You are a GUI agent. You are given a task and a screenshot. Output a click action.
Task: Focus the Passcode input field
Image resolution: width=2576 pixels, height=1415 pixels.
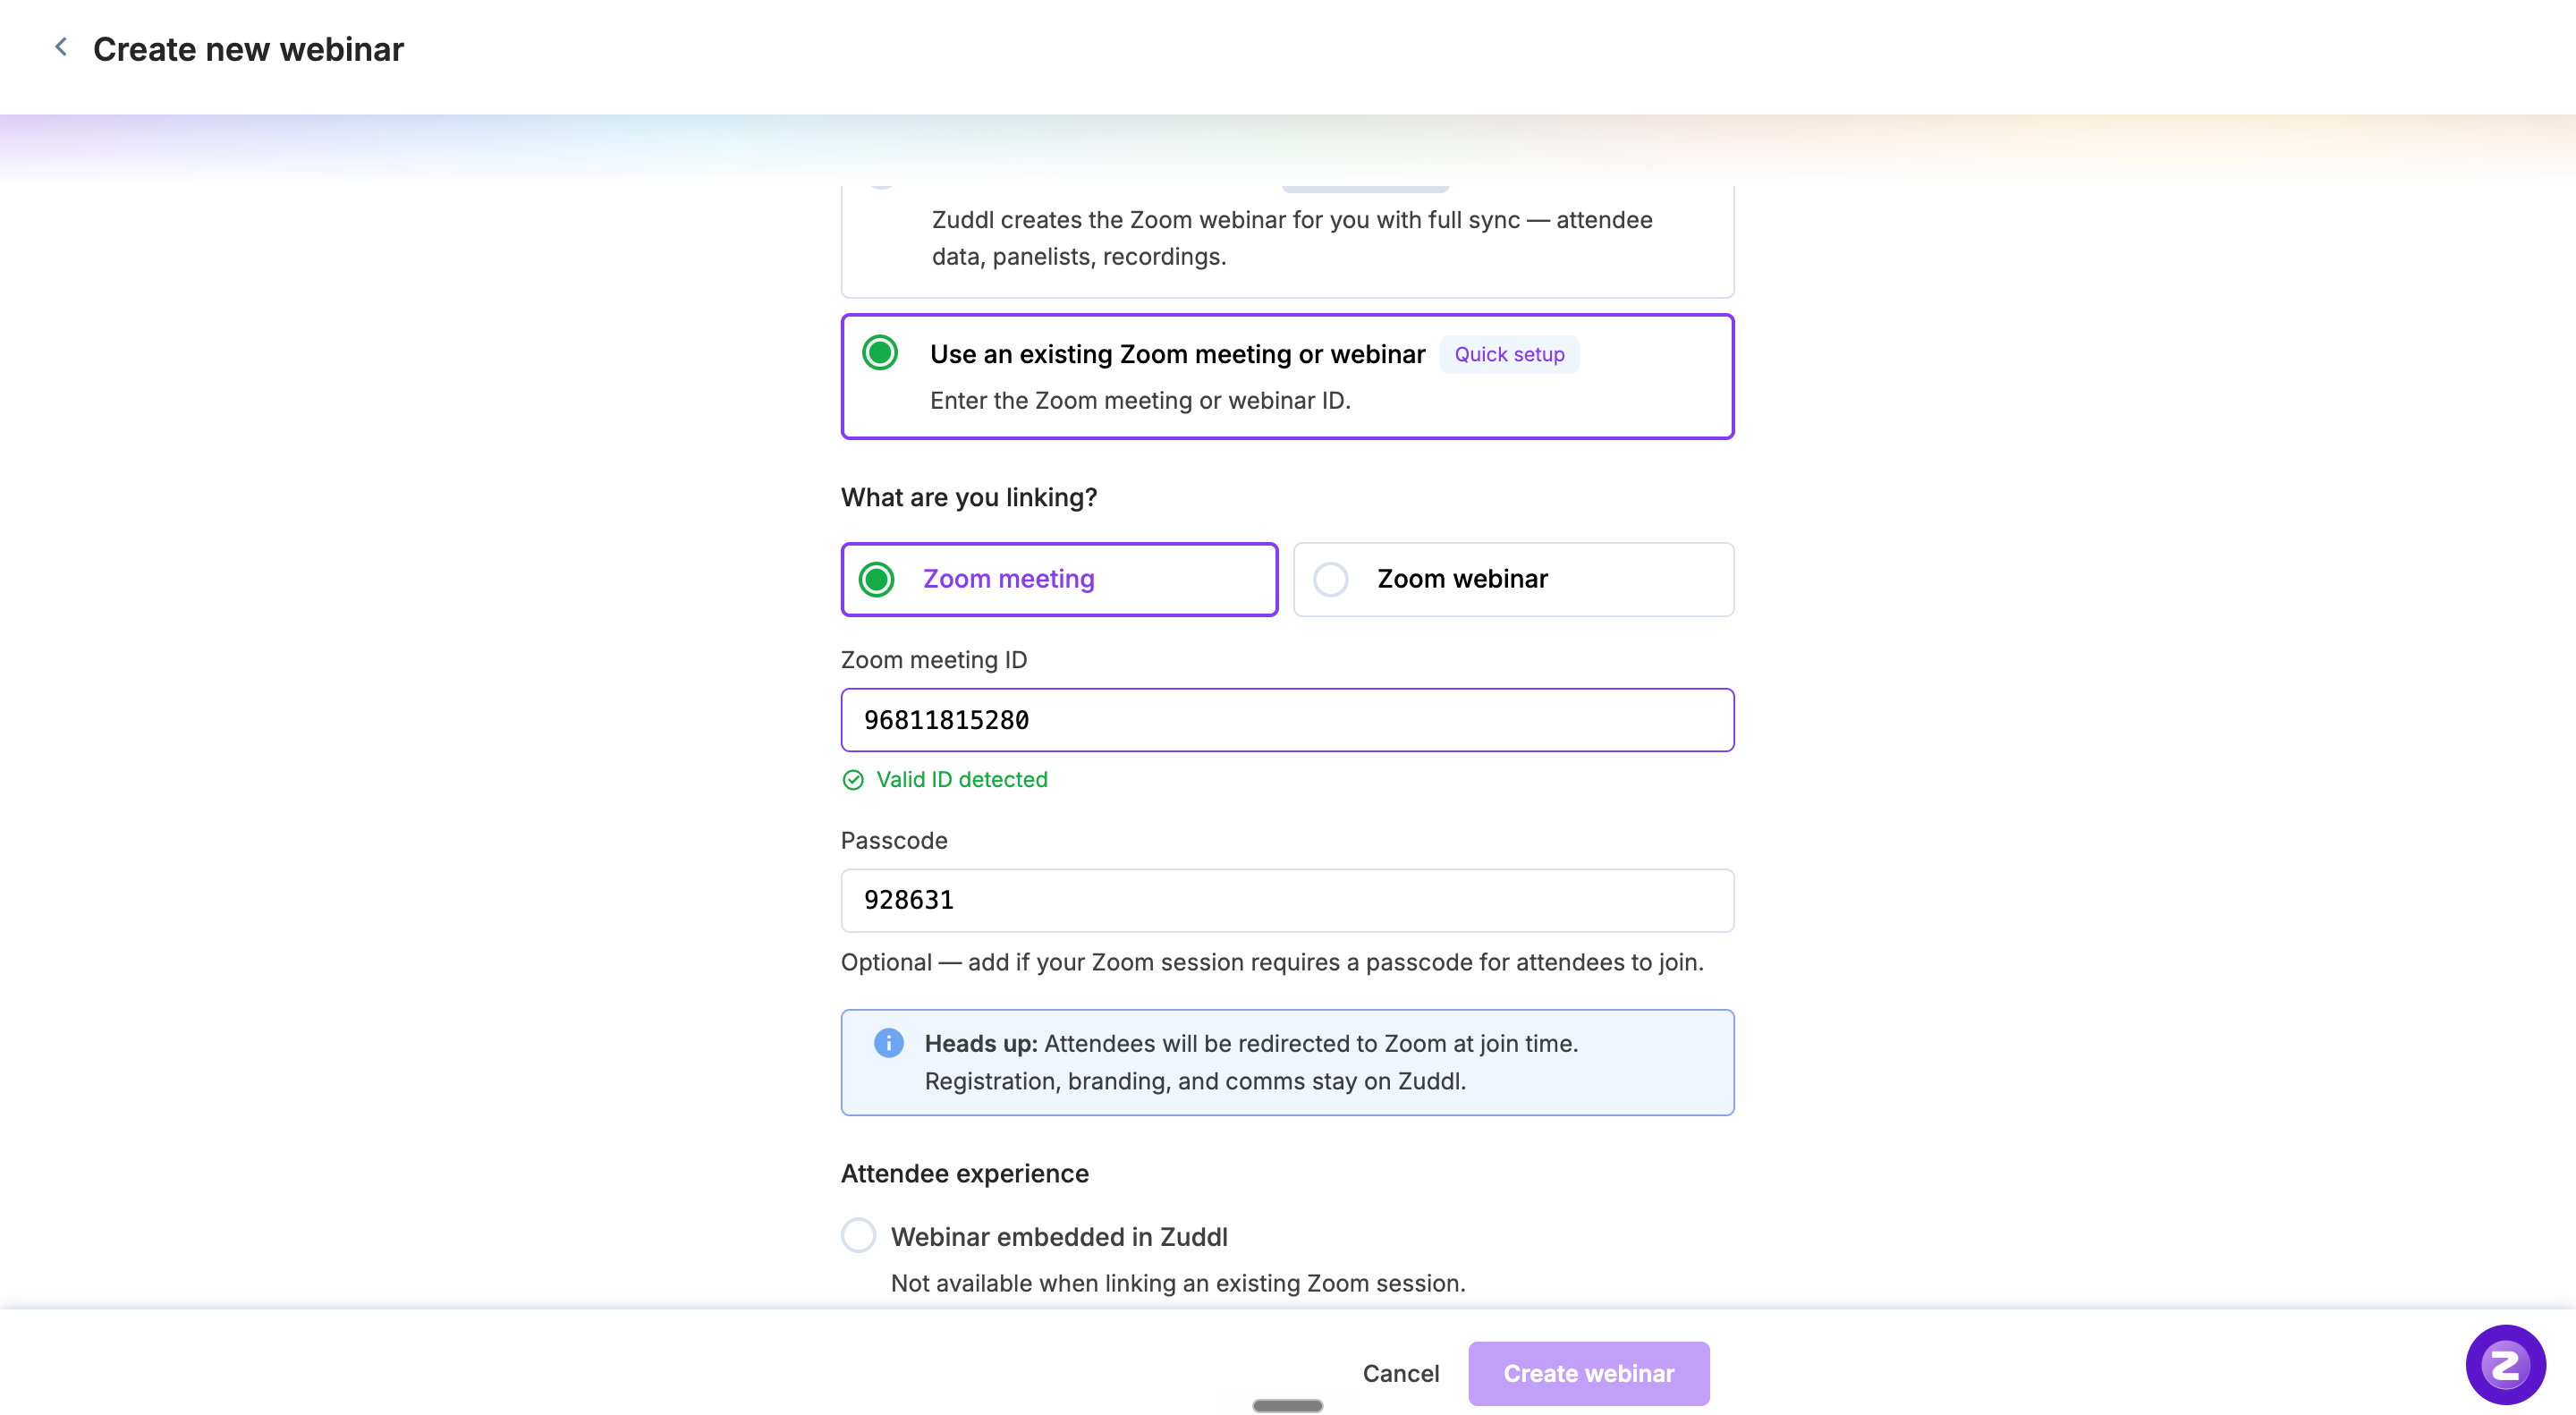pyautogui.click(x=1287, y=900)
